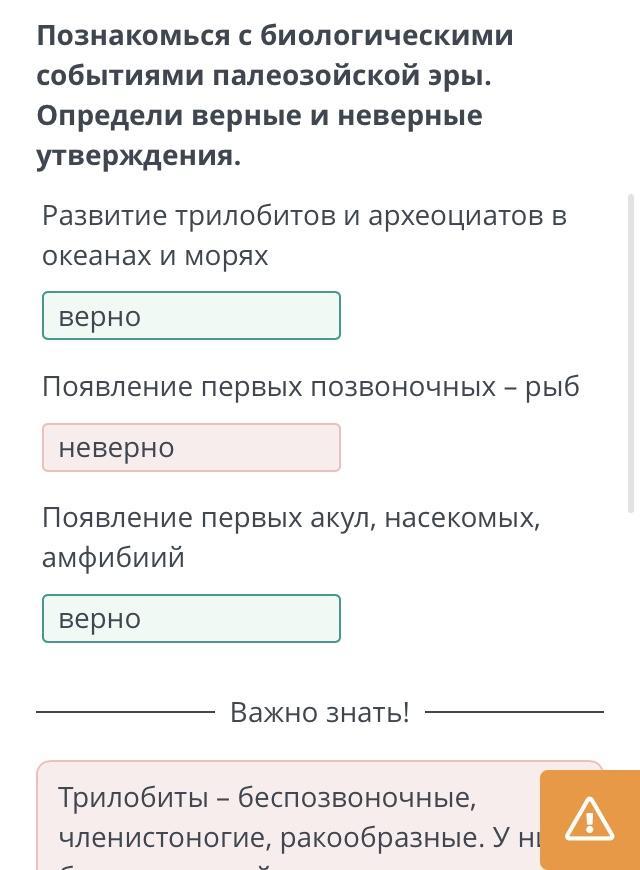Open the answer dropdown under the trilobites statement
This screenshot has height=870, width=640.
(191, 316)
